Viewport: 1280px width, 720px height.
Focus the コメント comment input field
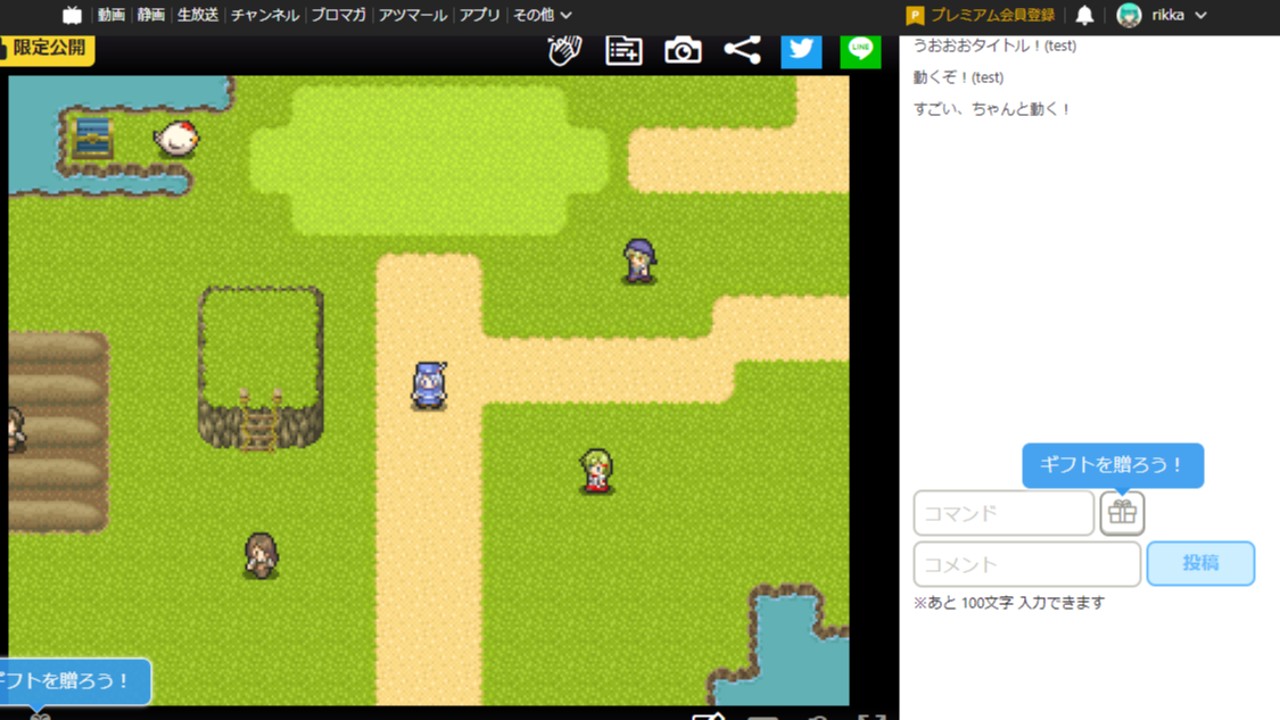(1026, 564)
